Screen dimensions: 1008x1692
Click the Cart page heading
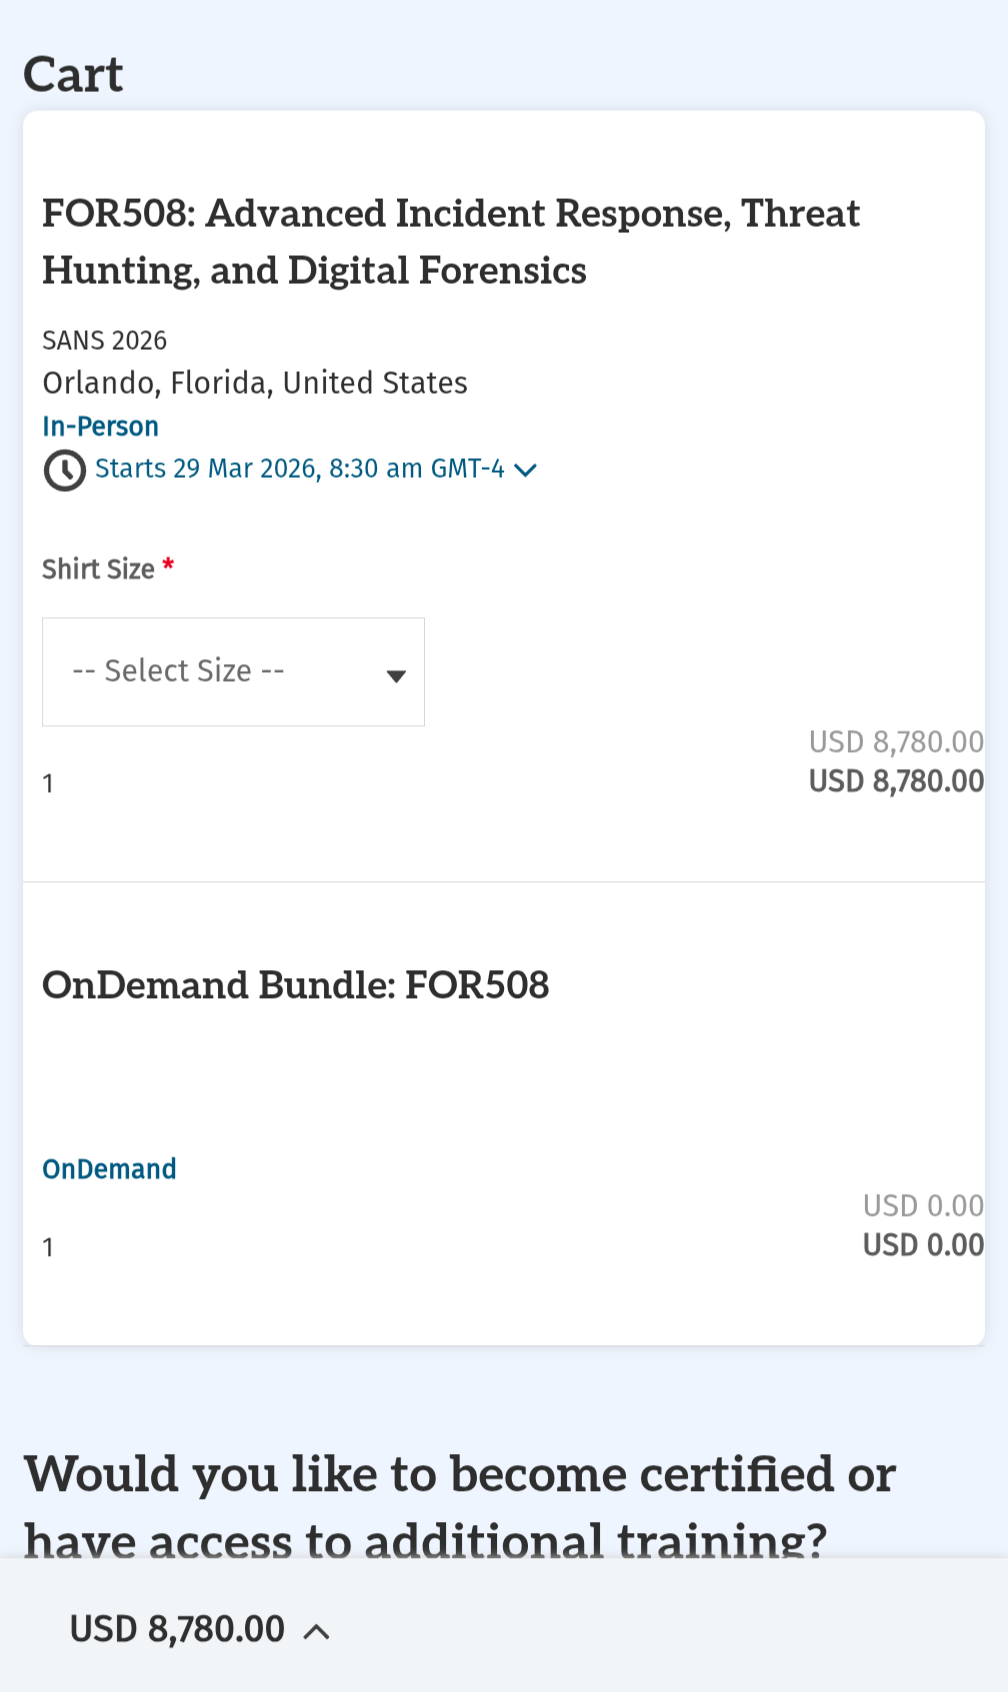73,75
